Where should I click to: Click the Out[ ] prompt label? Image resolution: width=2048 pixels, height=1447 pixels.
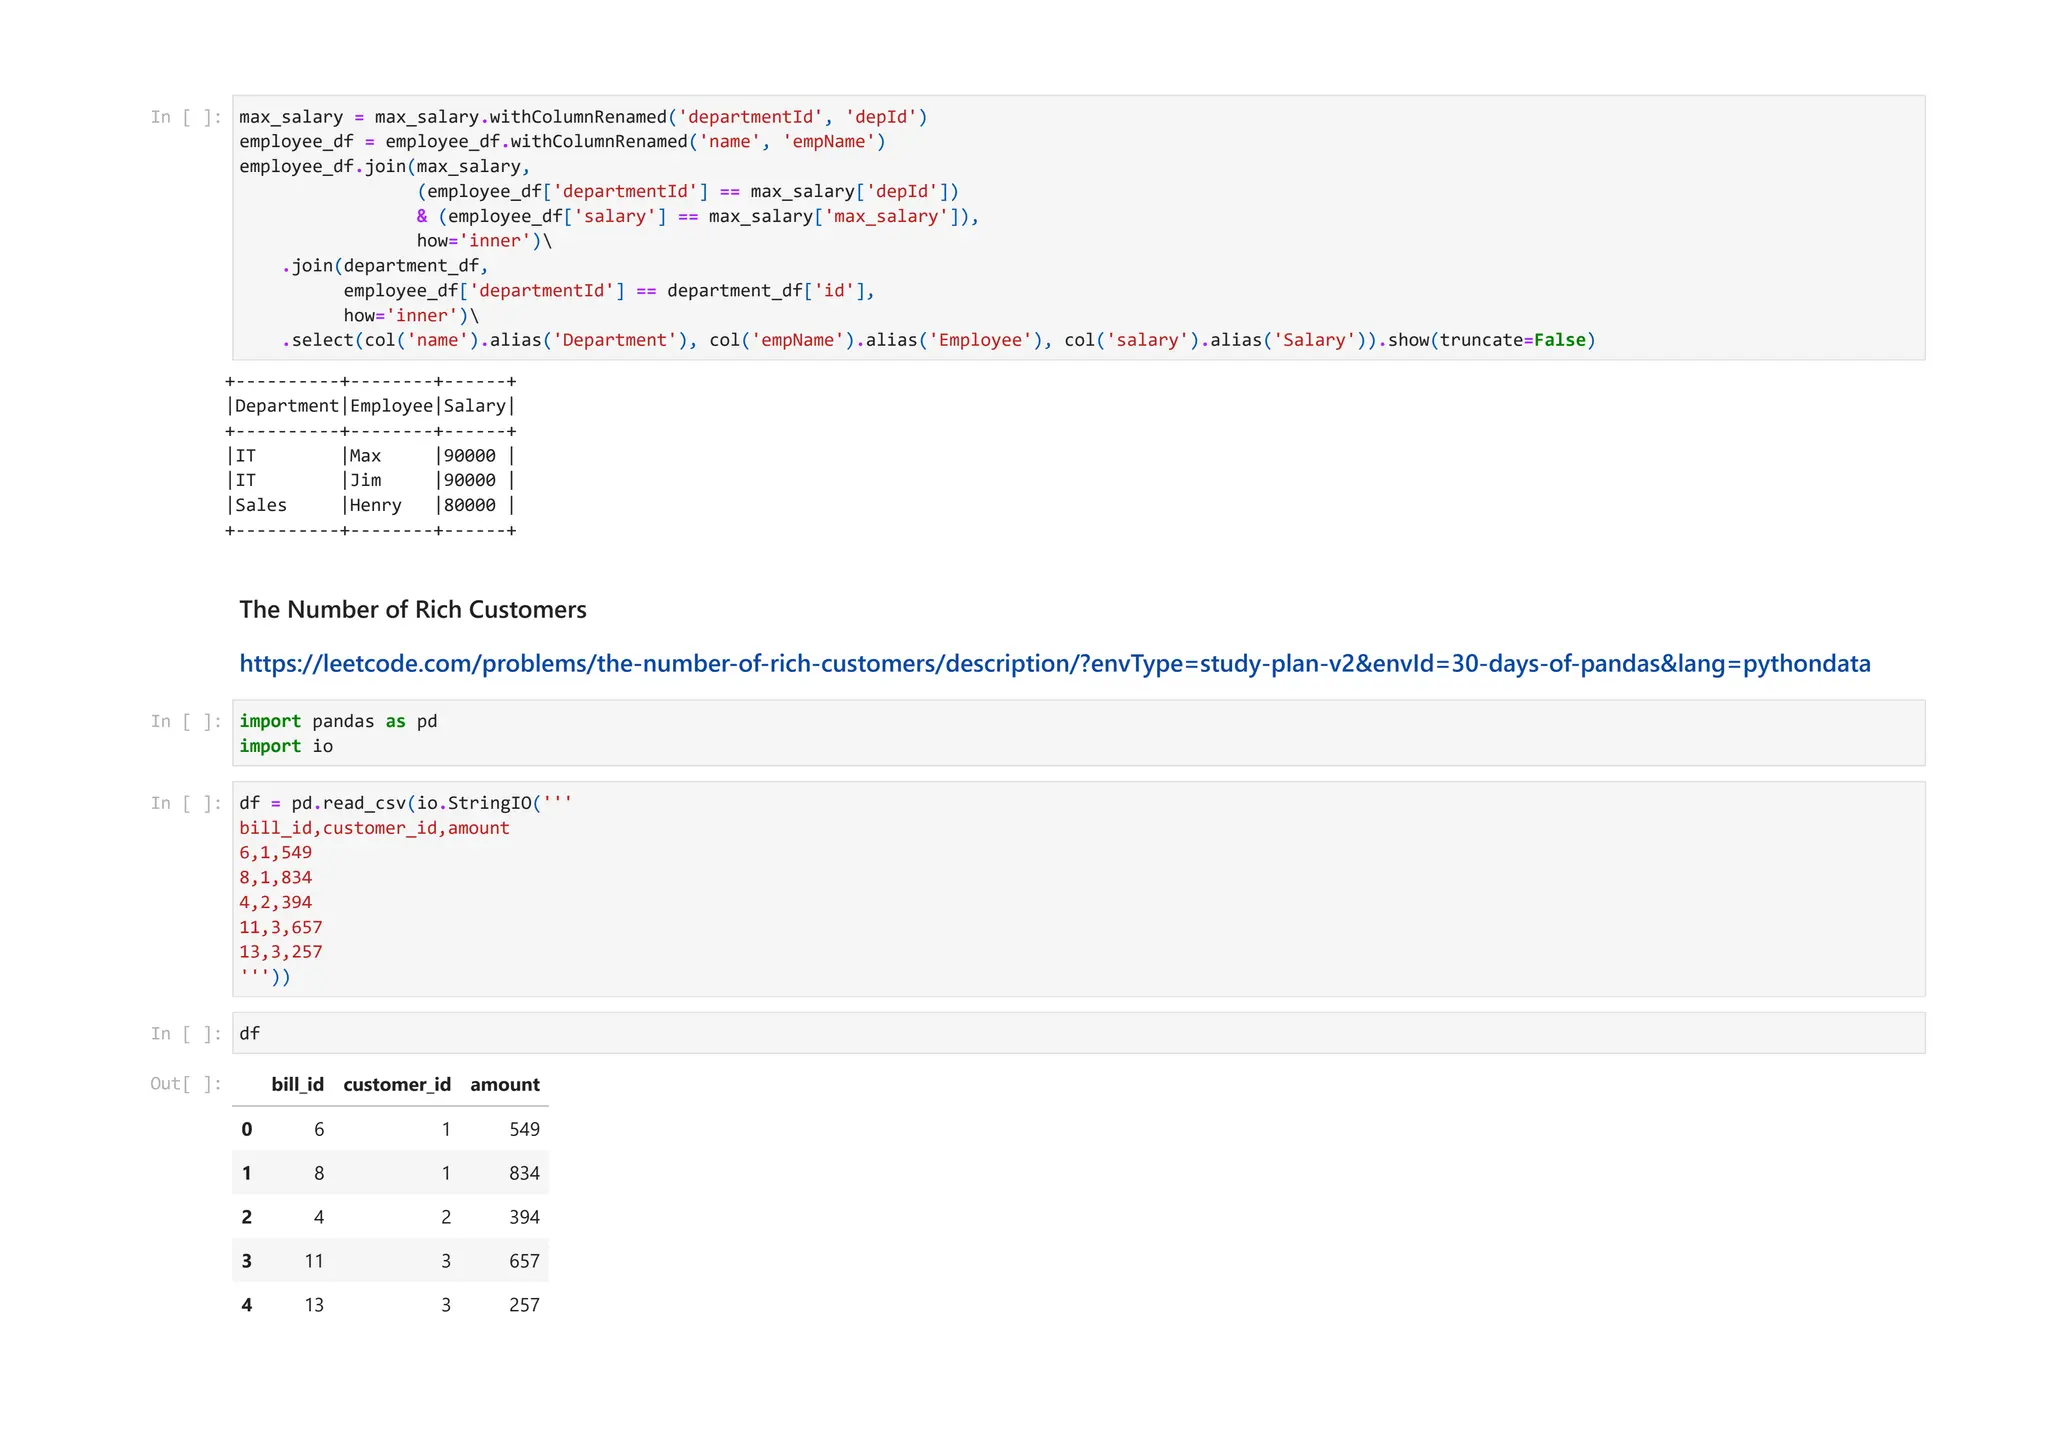click(x=185, y=1084)
